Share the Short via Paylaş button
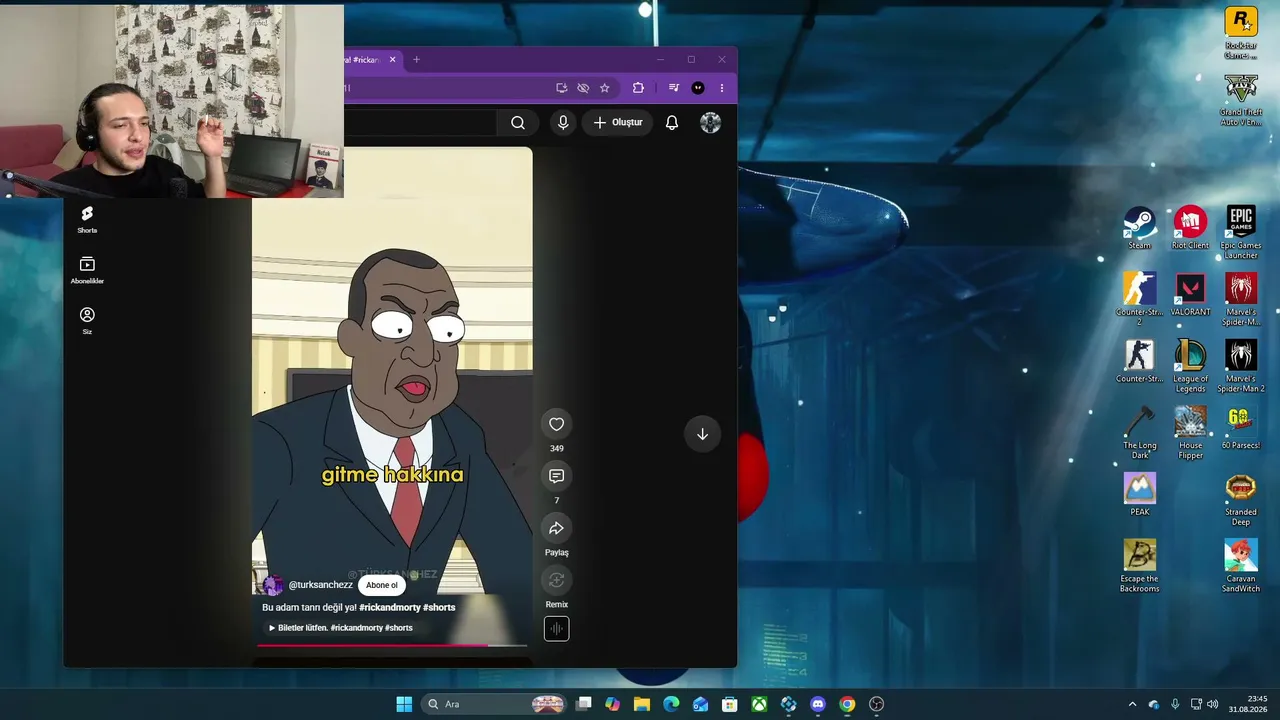 [x=556, y=528]
